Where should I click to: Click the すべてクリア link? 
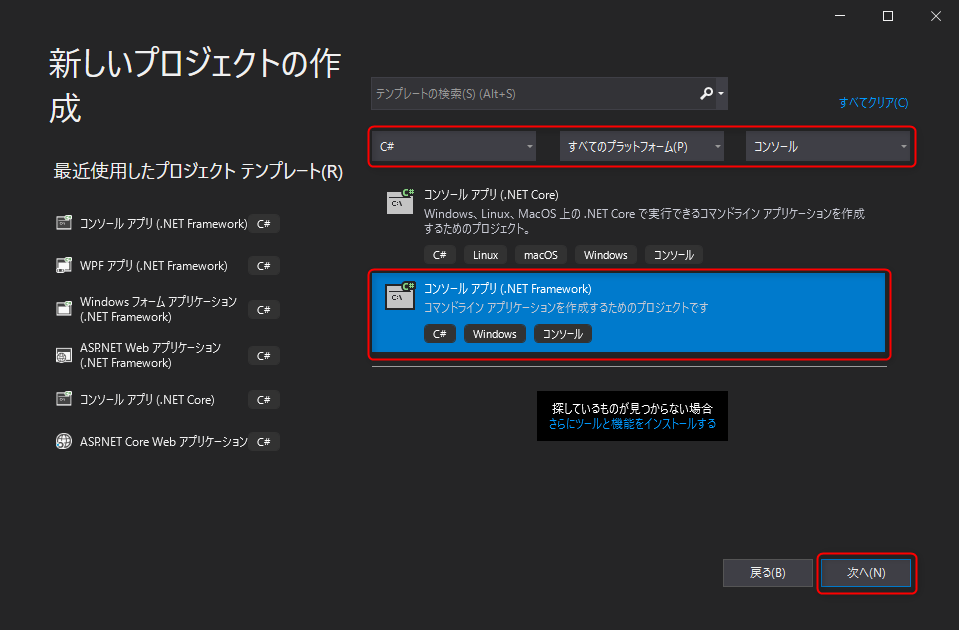[873, 102]
